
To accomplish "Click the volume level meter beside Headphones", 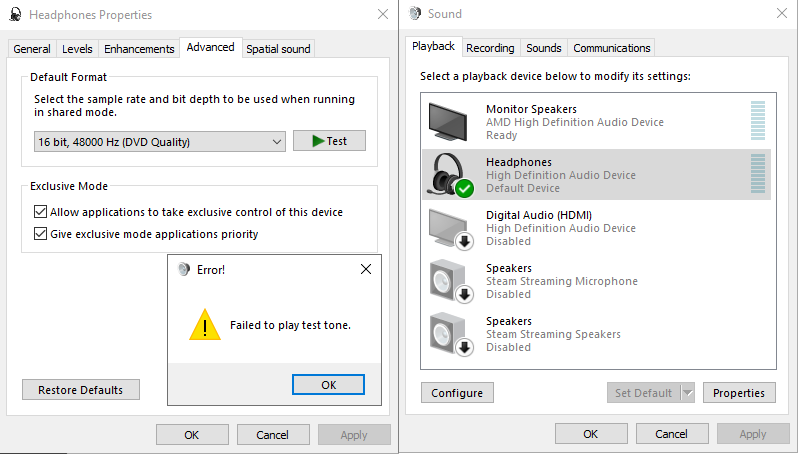I will pyautogui.click(x=758, y=174).
